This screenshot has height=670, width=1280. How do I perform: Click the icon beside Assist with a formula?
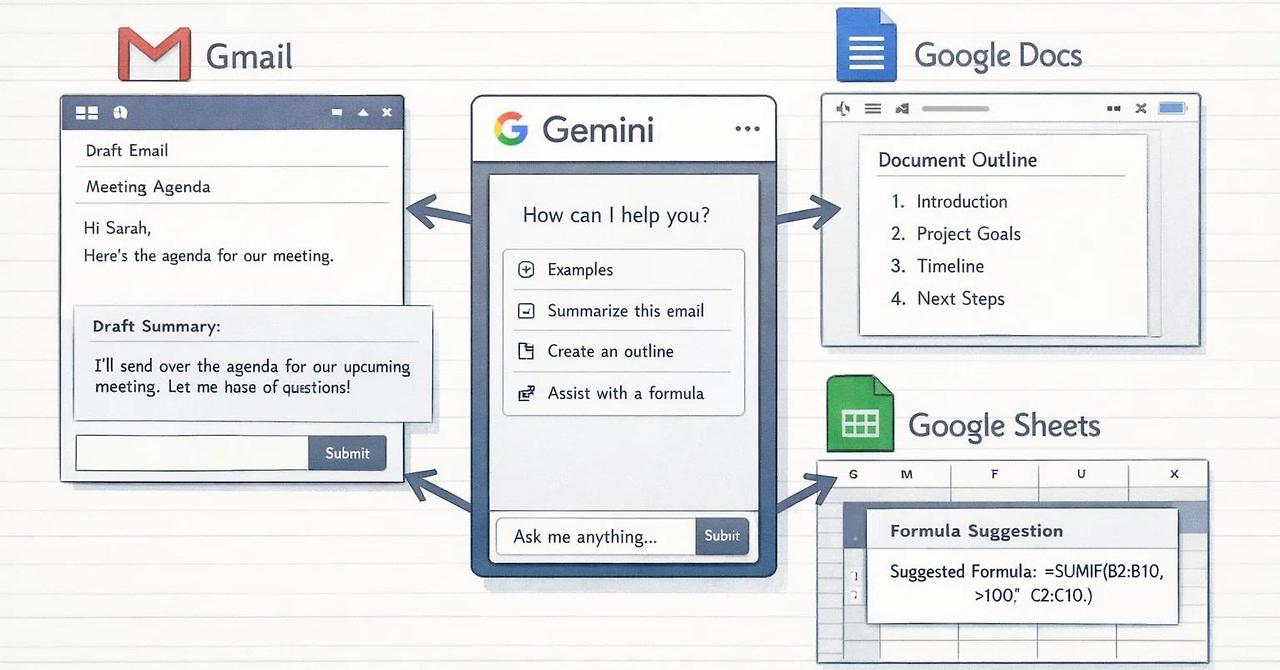pos(526,394)
